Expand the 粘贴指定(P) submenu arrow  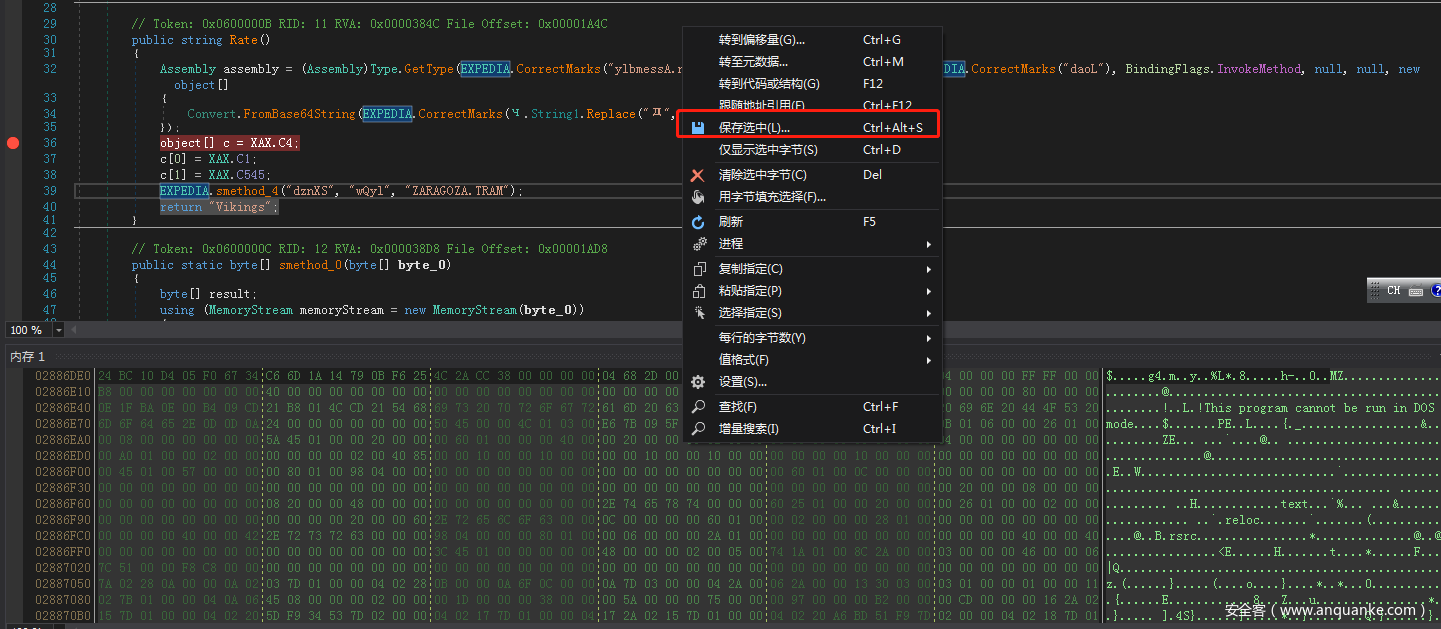(929, 291)
